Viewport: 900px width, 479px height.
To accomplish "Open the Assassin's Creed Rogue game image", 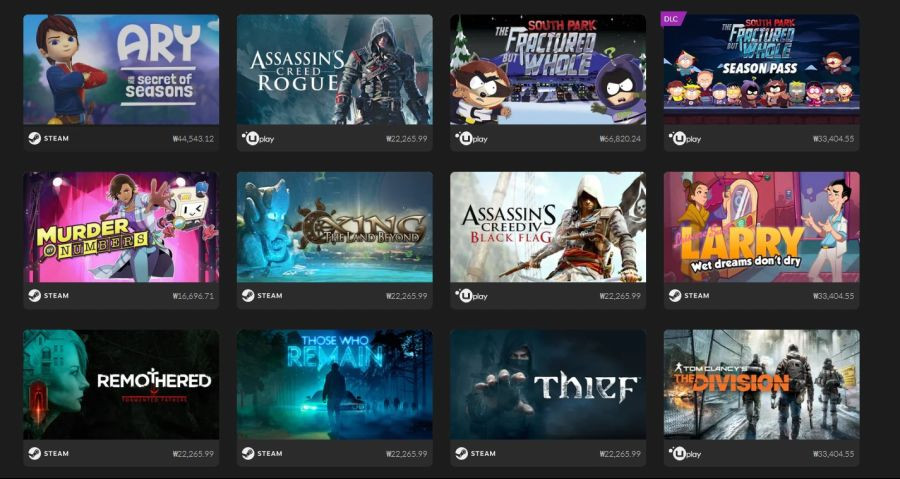I will pos(335,69).
